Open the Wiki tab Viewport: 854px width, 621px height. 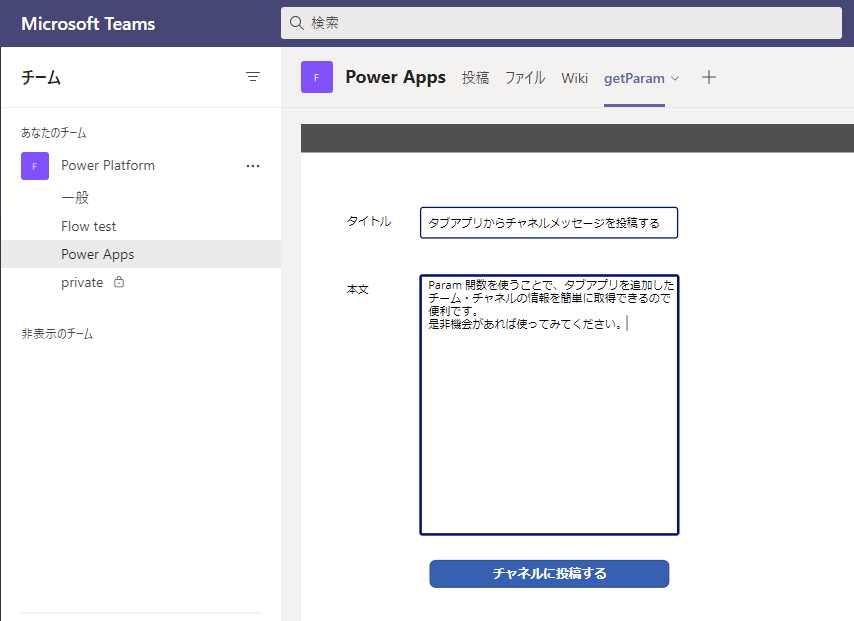click(575, 78)
